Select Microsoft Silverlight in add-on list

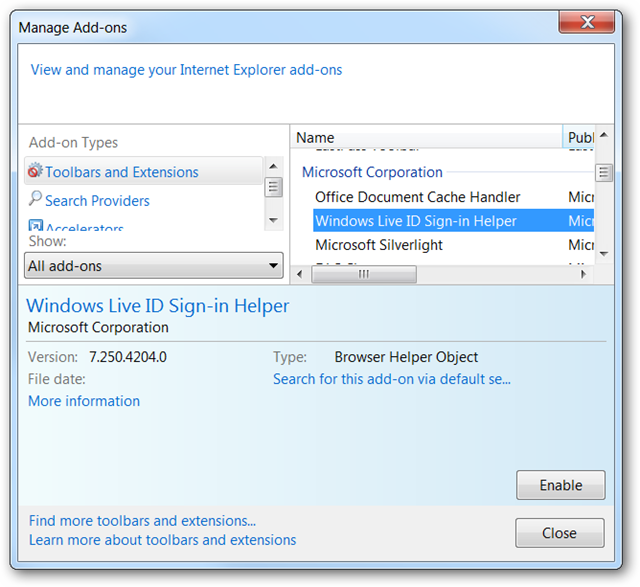(x=378, y=245)
